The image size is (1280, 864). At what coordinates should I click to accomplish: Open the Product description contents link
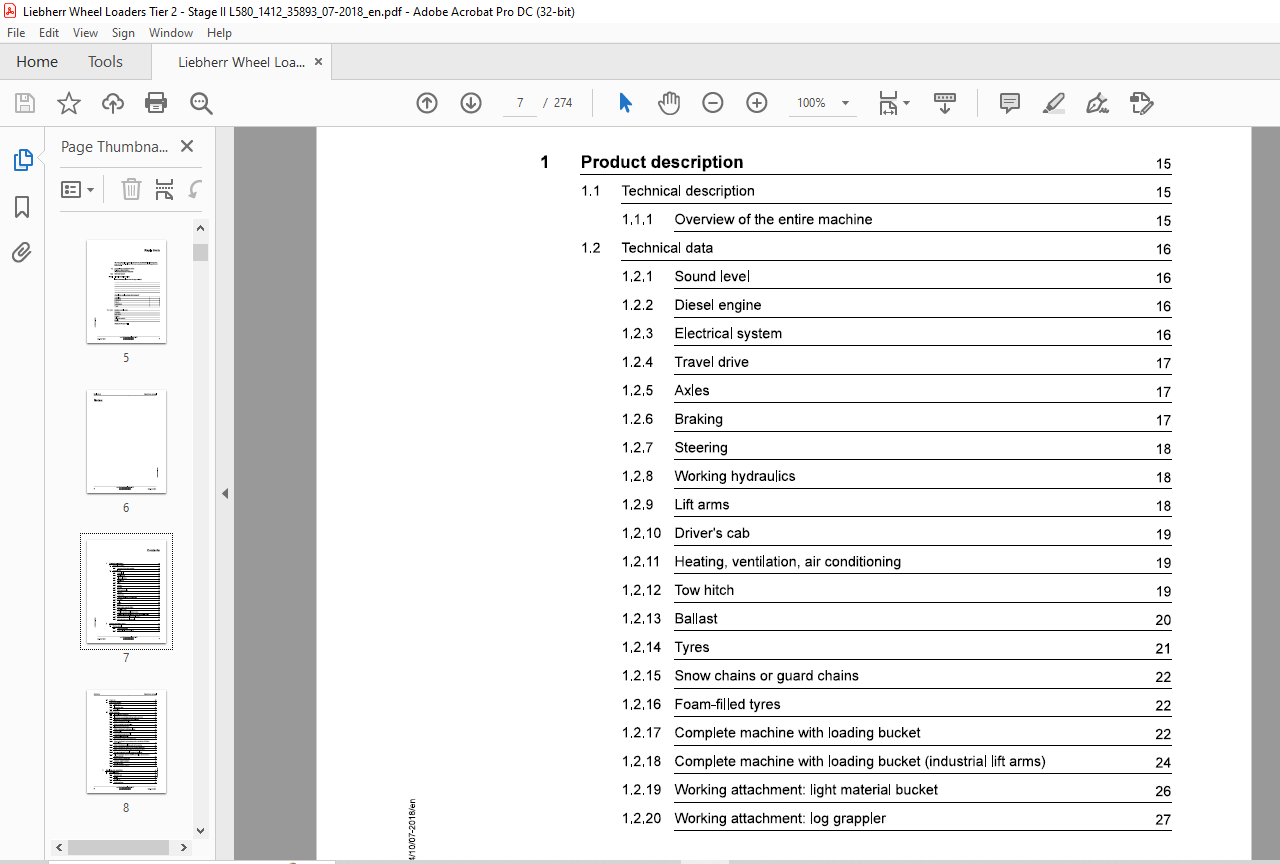click(x=662, y=162)
